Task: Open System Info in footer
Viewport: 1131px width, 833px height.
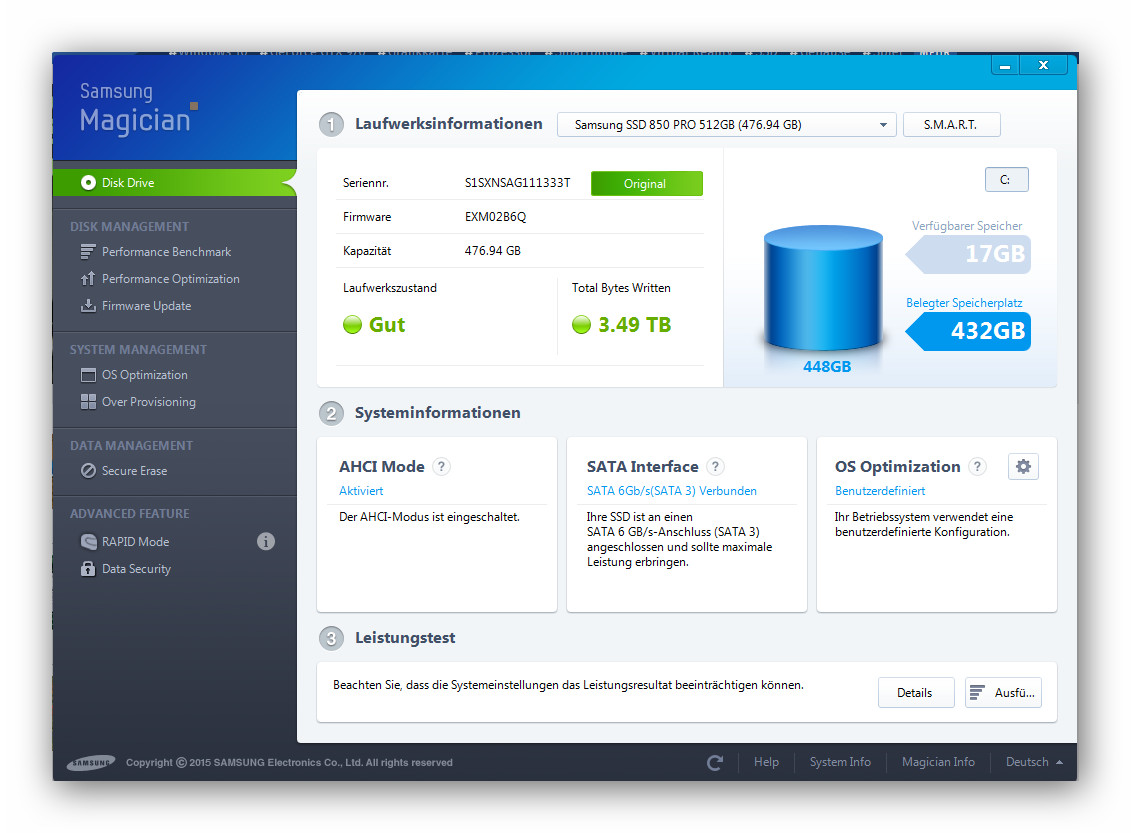Action: click(840, 762)
